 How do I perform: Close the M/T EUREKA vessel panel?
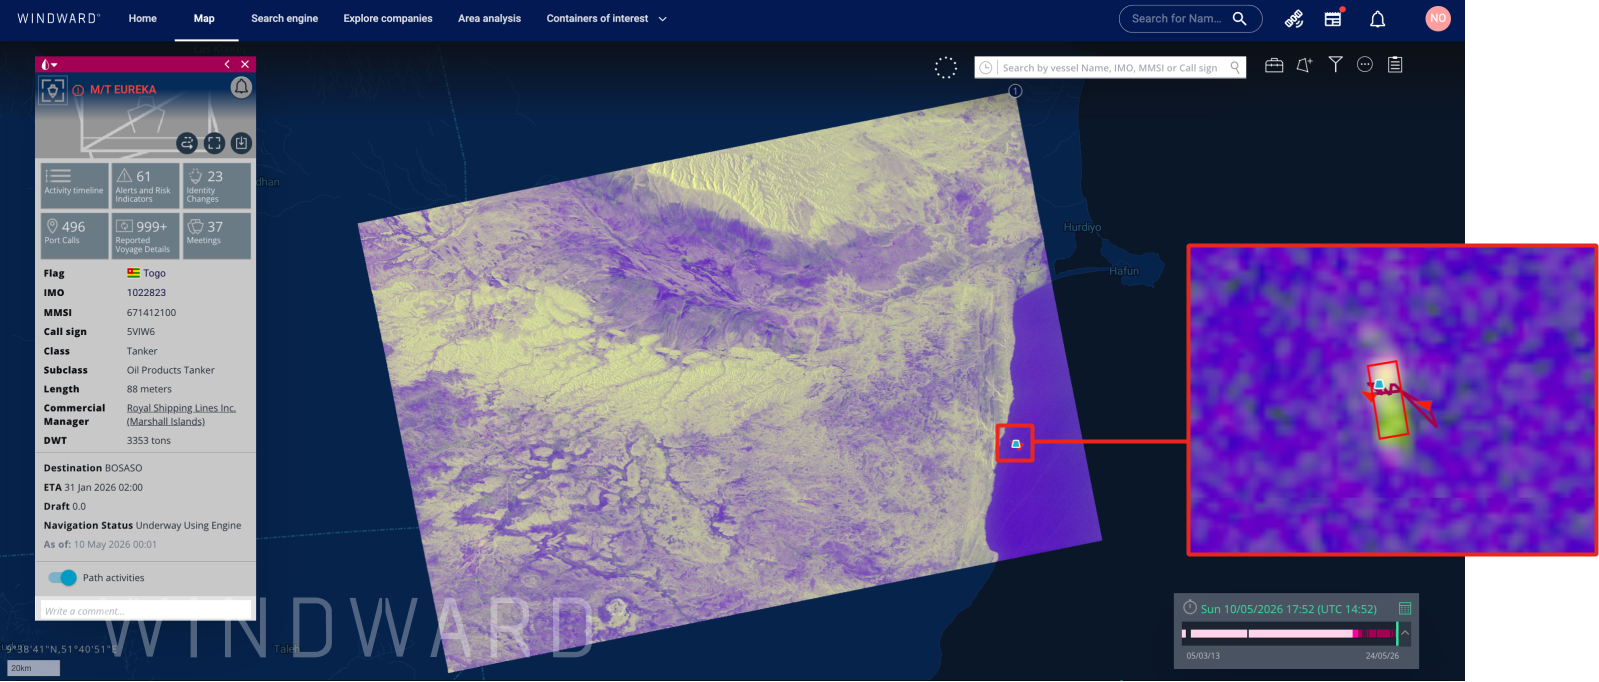pos(245,64)
